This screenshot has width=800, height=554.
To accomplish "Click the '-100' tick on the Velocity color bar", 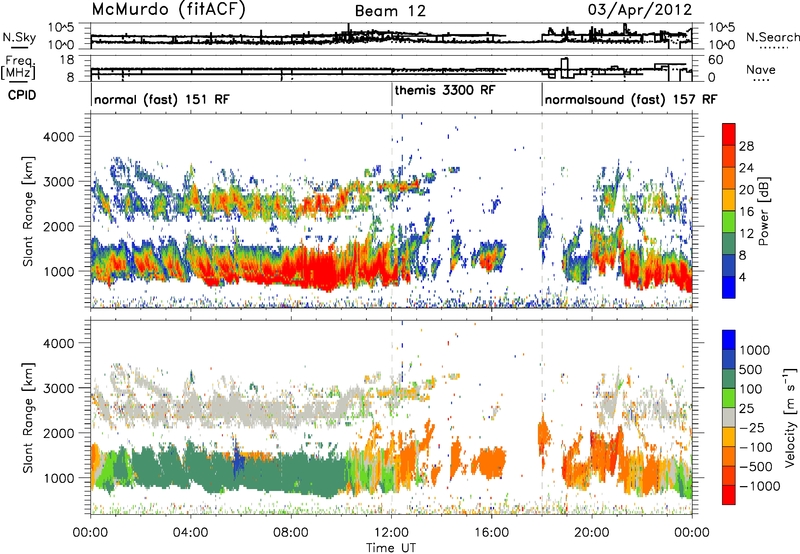I will (x=756, y=447).
